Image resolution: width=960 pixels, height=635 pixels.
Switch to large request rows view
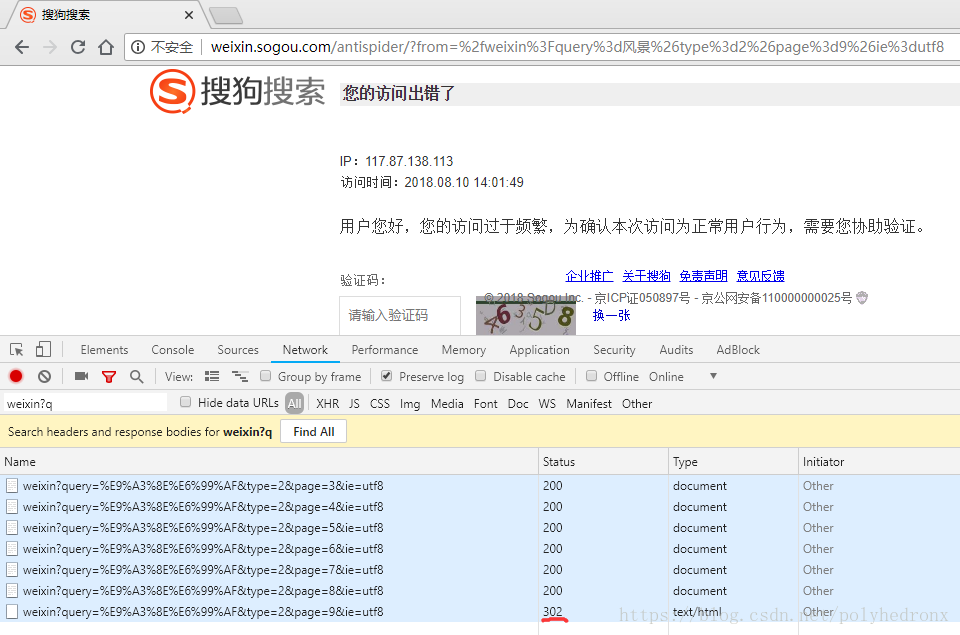tap(211, 376)
